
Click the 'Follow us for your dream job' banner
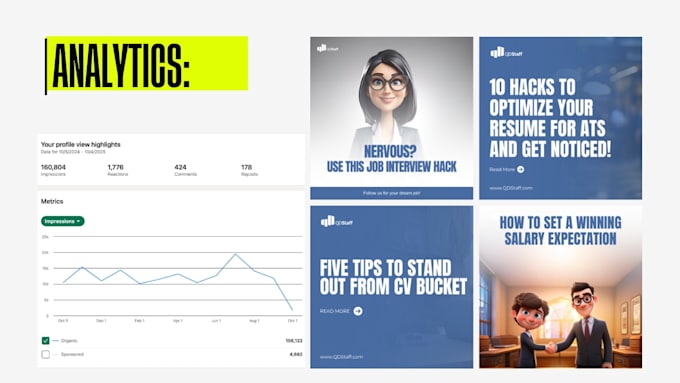click(x=392, y=193)
